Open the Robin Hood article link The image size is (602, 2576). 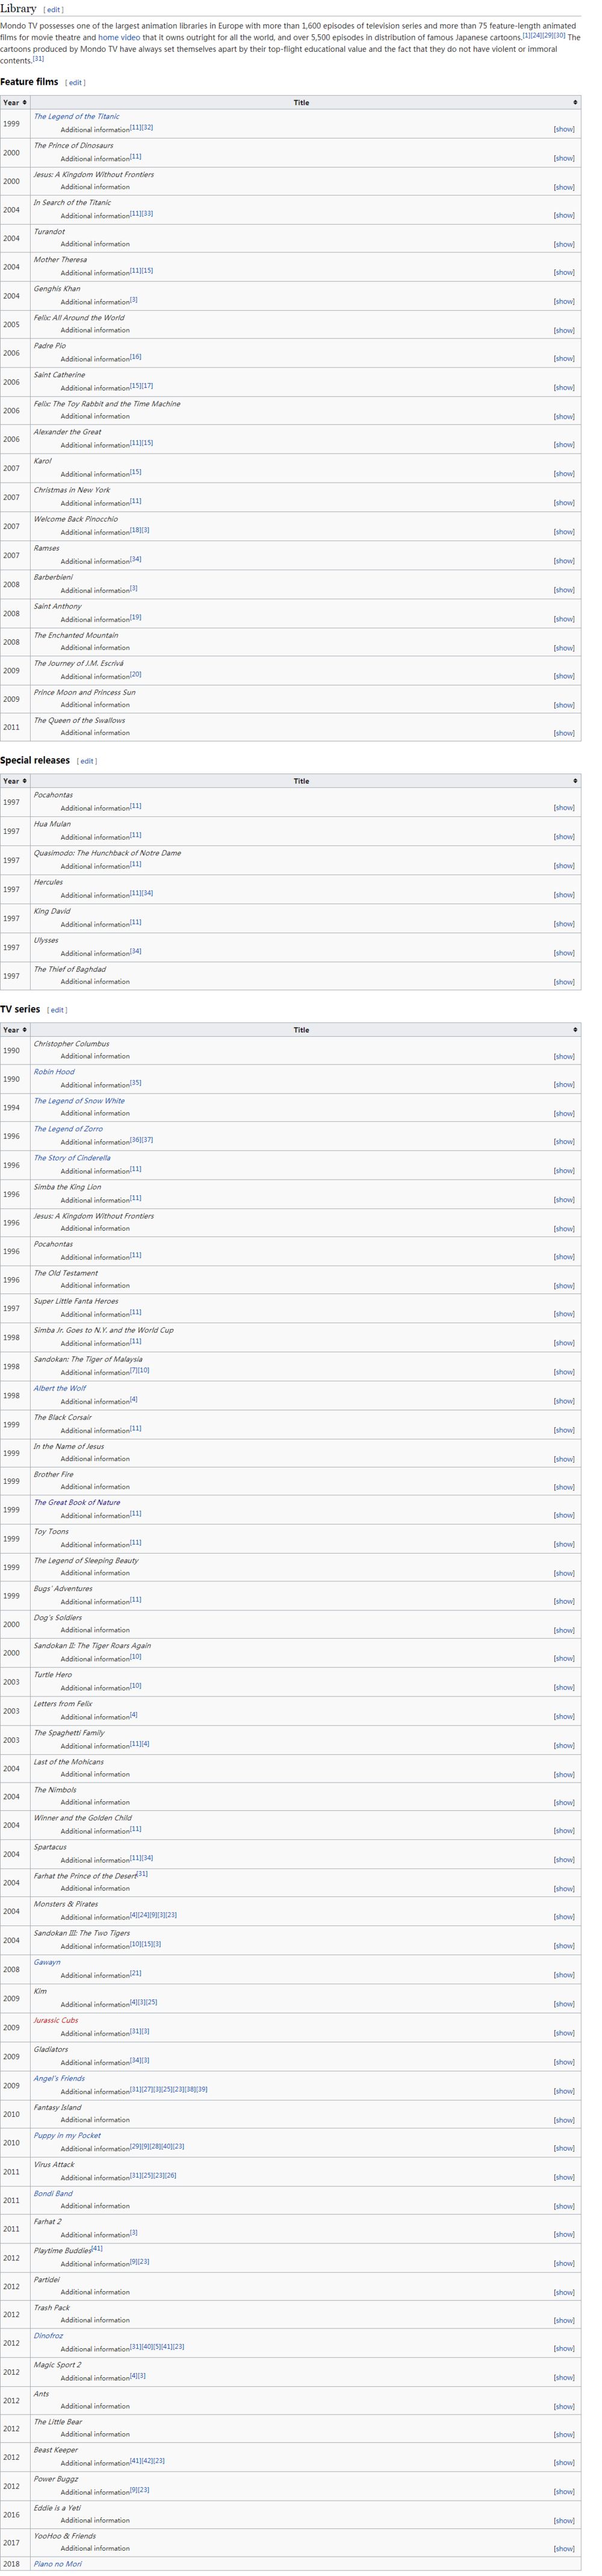54,1071
